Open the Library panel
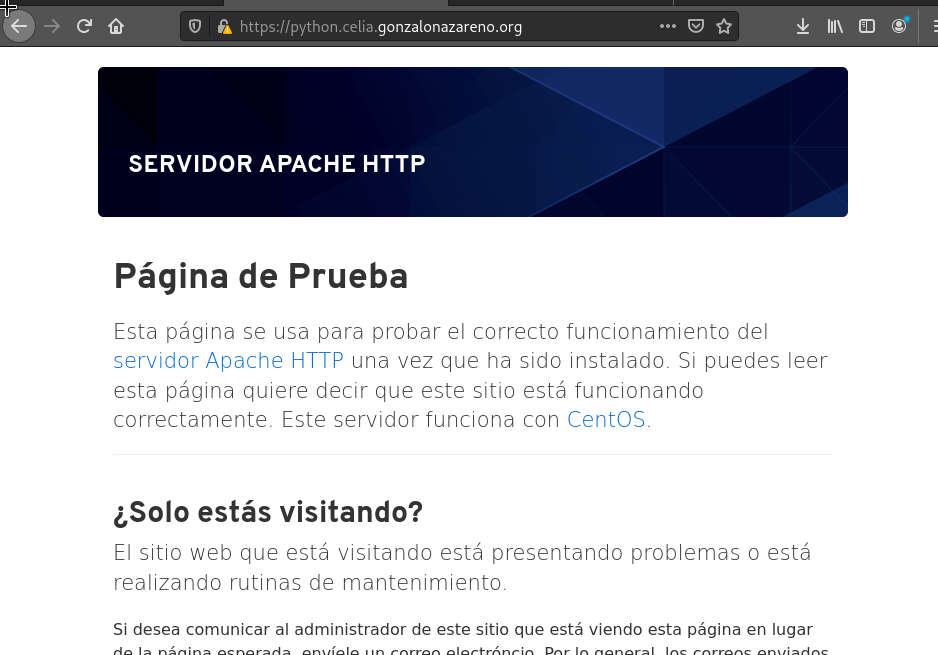Viewport: 938px width, 655px height. 835,26
